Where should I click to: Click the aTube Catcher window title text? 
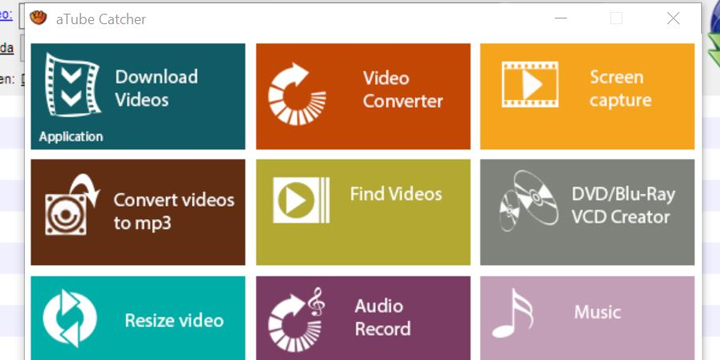click(101, 19)
